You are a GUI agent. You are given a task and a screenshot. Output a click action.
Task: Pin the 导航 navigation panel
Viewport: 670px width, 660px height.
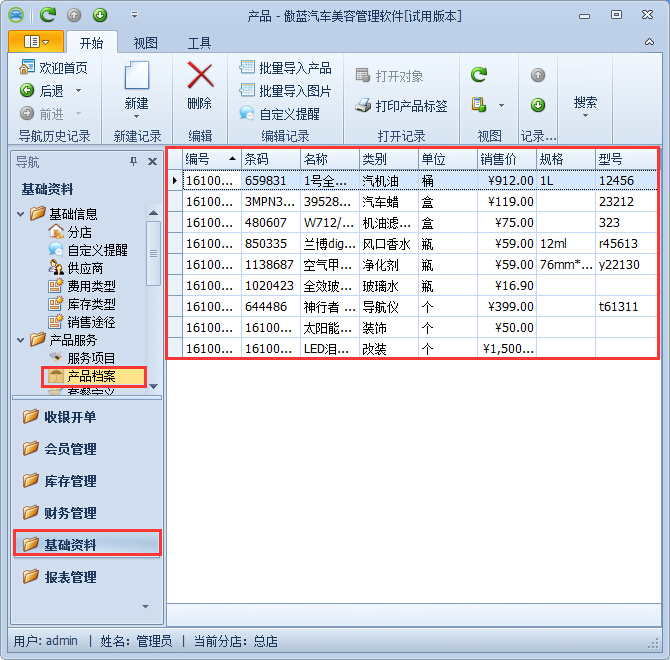click(134, 162)
